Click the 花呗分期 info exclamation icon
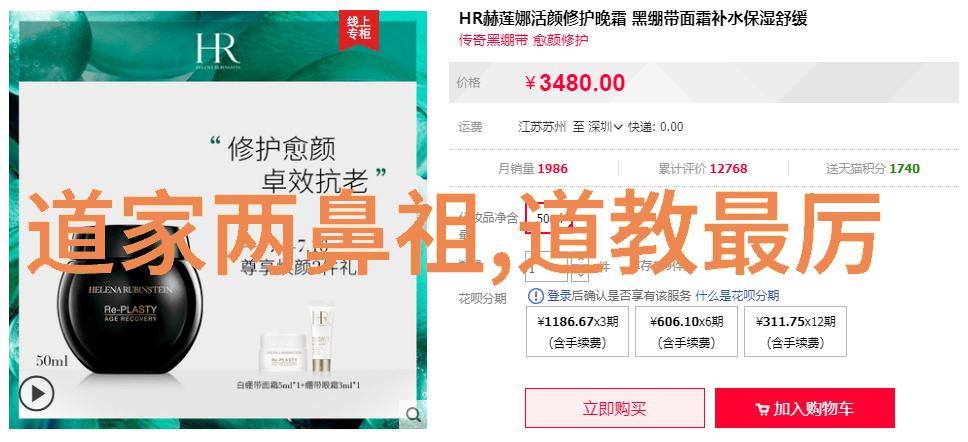Image resolution: width=968 pixels, height=442 pixels. point(535,296)
